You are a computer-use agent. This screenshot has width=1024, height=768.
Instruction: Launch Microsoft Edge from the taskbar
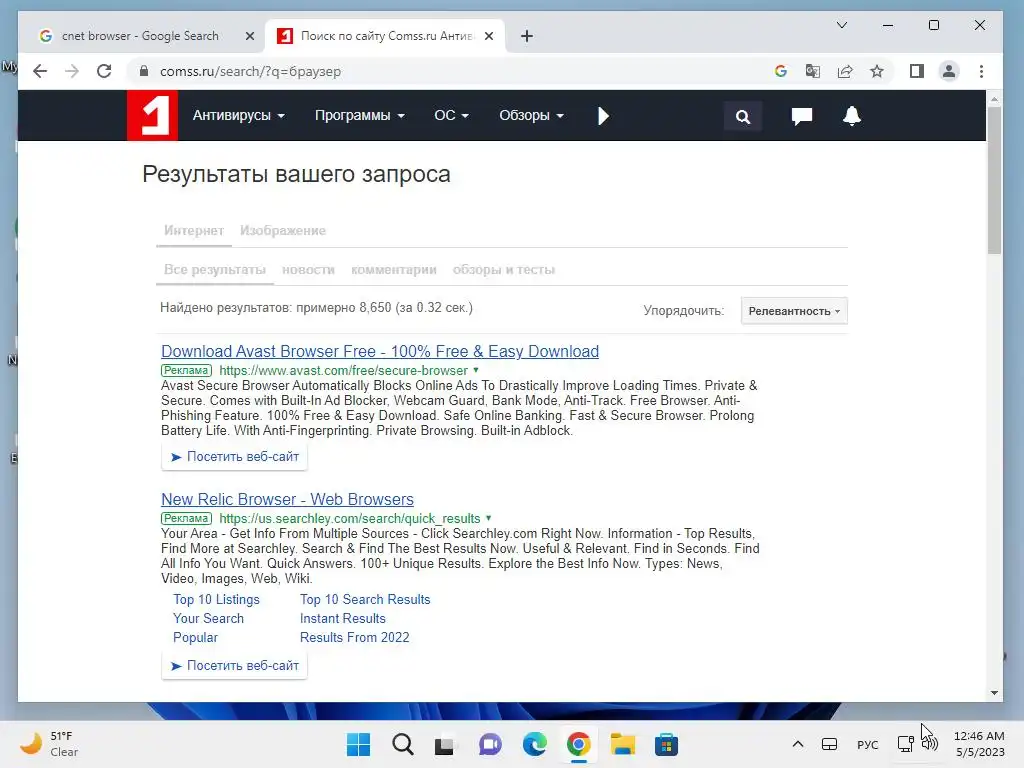click(x=534, y=744)
